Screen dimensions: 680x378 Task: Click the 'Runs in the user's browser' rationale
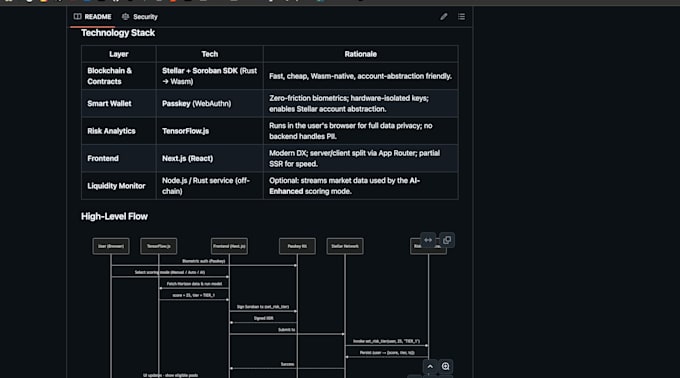click(360, 131)
